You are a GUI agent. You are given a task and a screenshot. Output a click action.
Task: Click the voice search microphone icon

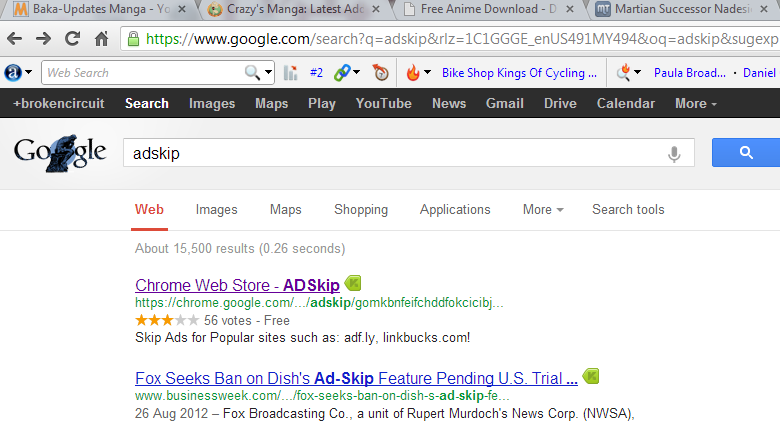(674, 154)
